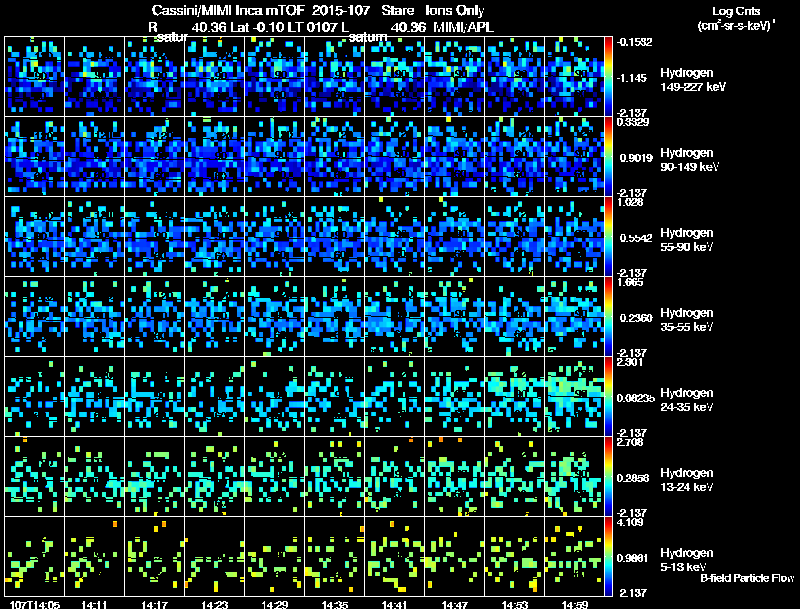Select the 14:11 time axis label
The width and height of the screenshot is (800, 609).
[x=94, y=605]
